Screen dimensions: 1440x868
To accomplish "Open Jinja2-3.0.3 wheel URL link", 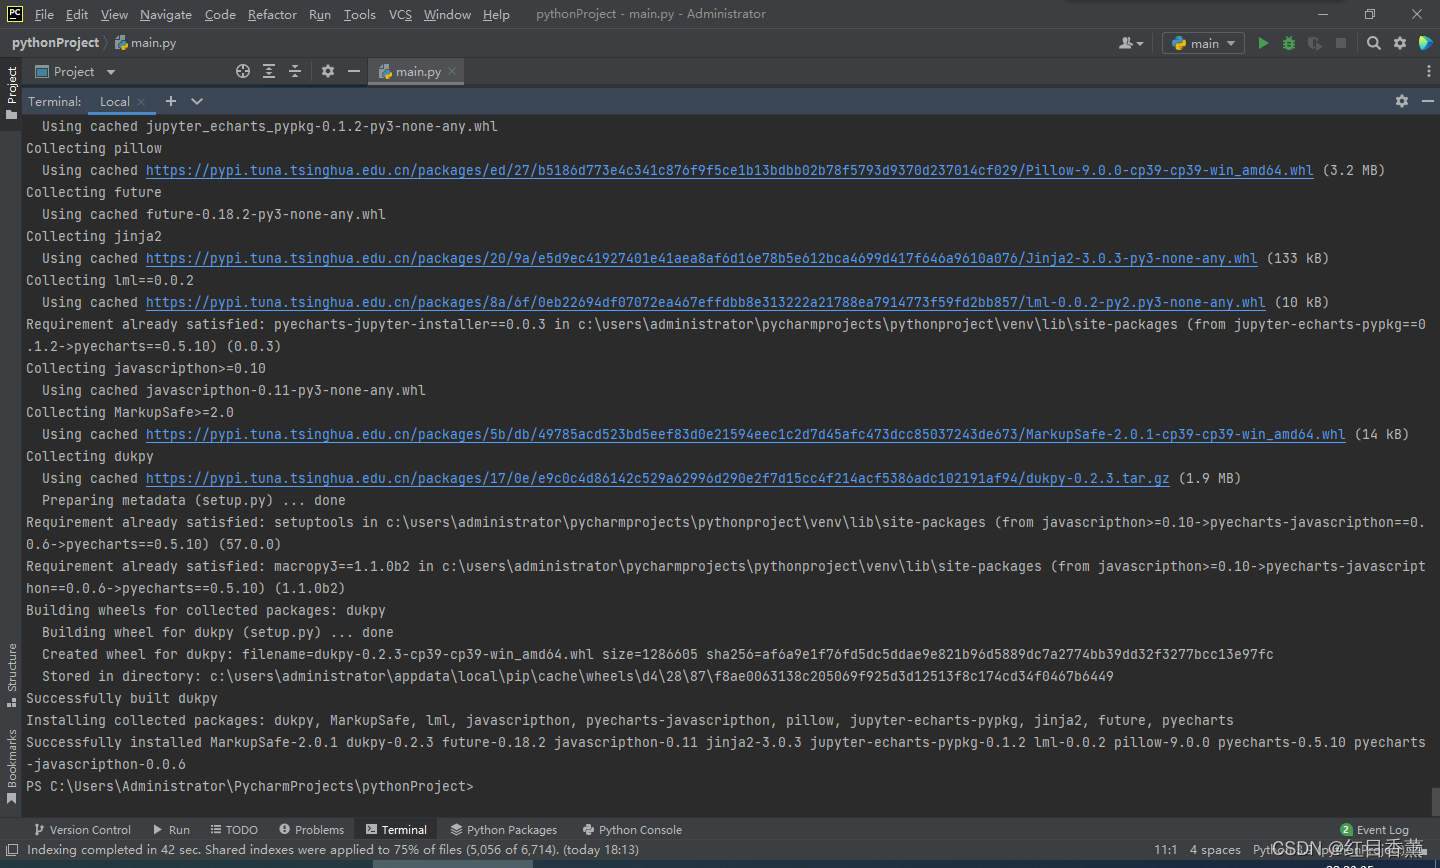I will point(701,259).
